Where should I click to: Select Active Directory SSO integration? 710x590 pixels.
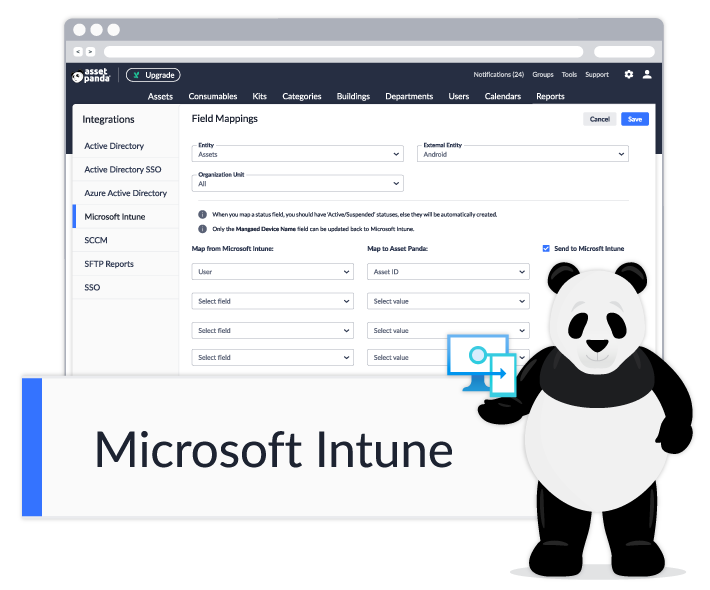(126, 169)
